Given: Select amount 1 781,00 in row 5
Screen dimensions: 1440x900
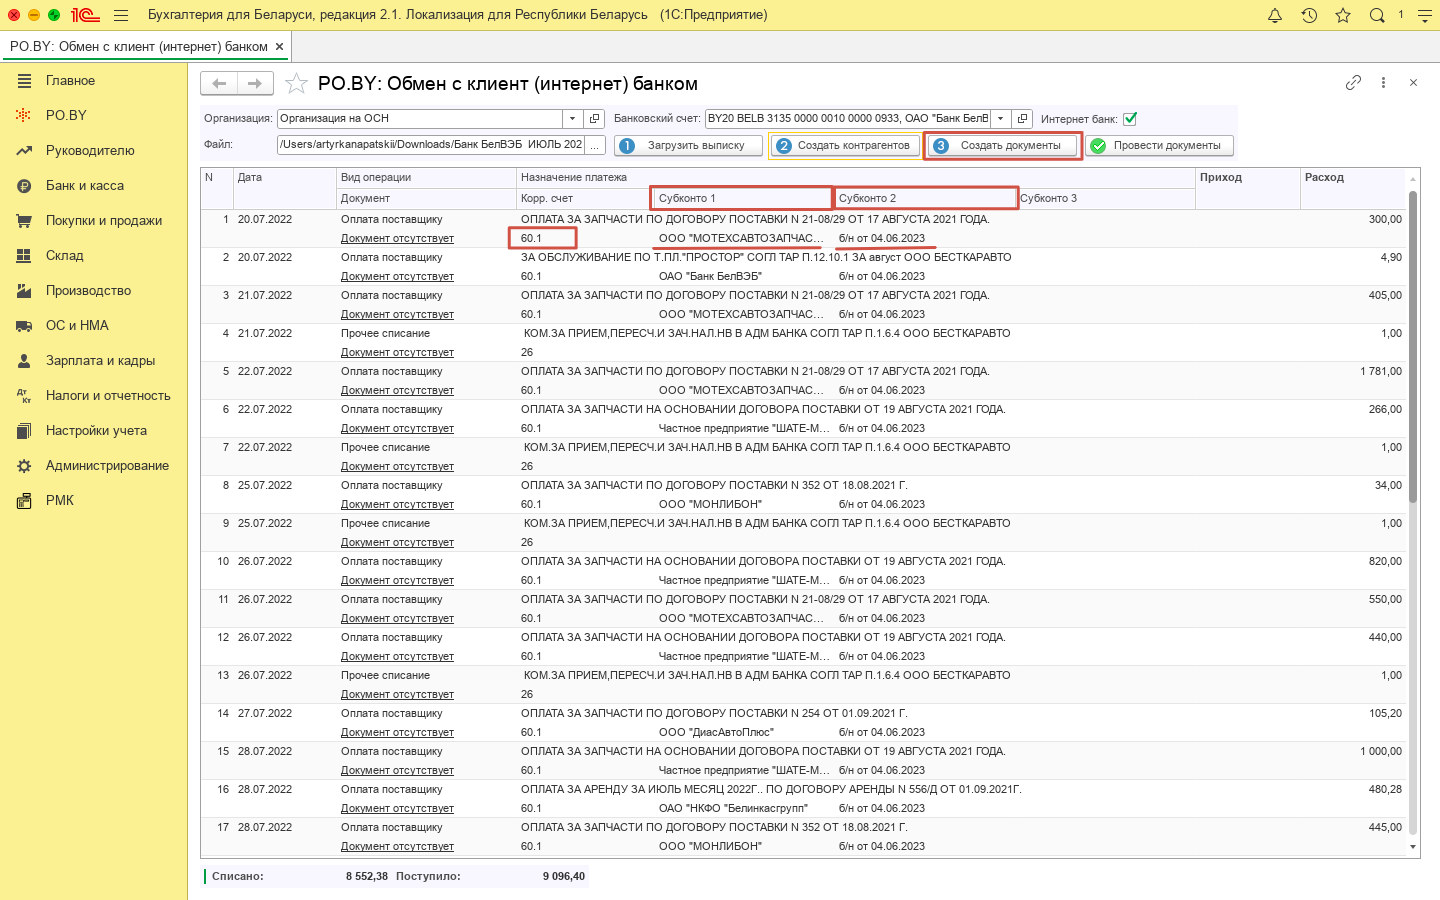Looking at the screenshot, I should pos(1381,371).
